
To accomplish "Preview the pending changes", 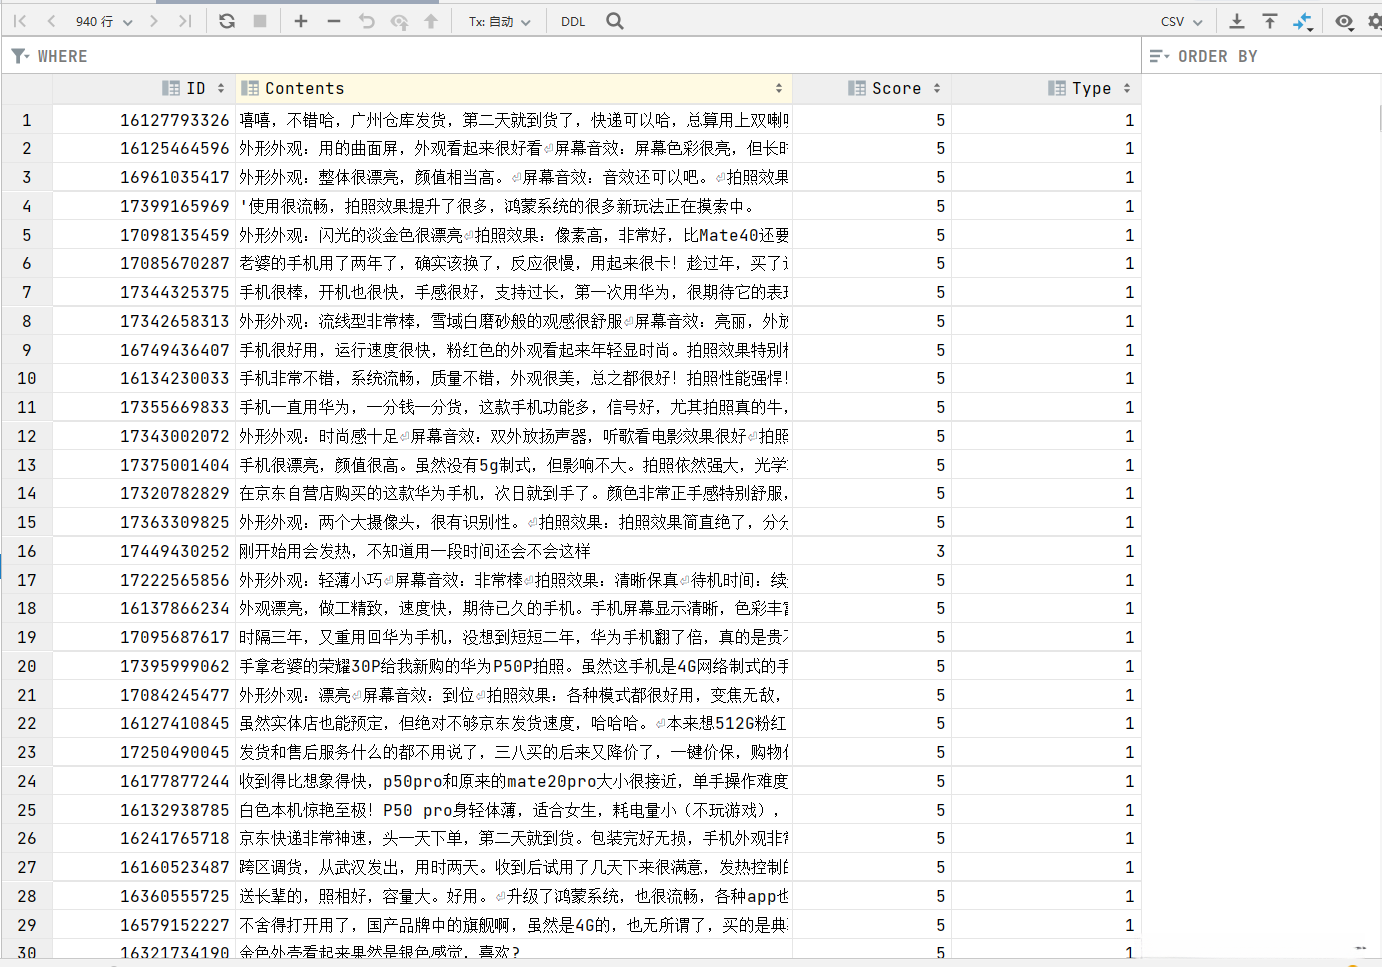I will point(399,21).
